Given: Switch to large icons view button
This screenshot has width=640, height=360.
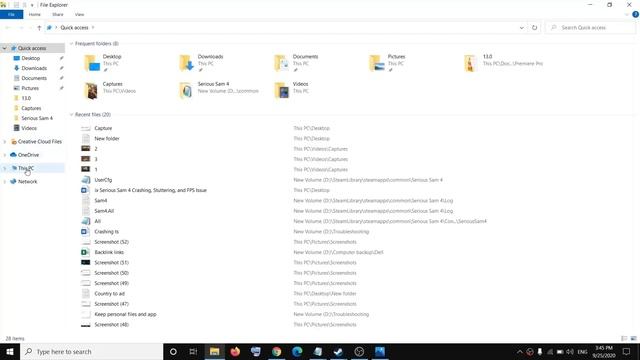Looking at the screenshot, I should tap(633, 338).
